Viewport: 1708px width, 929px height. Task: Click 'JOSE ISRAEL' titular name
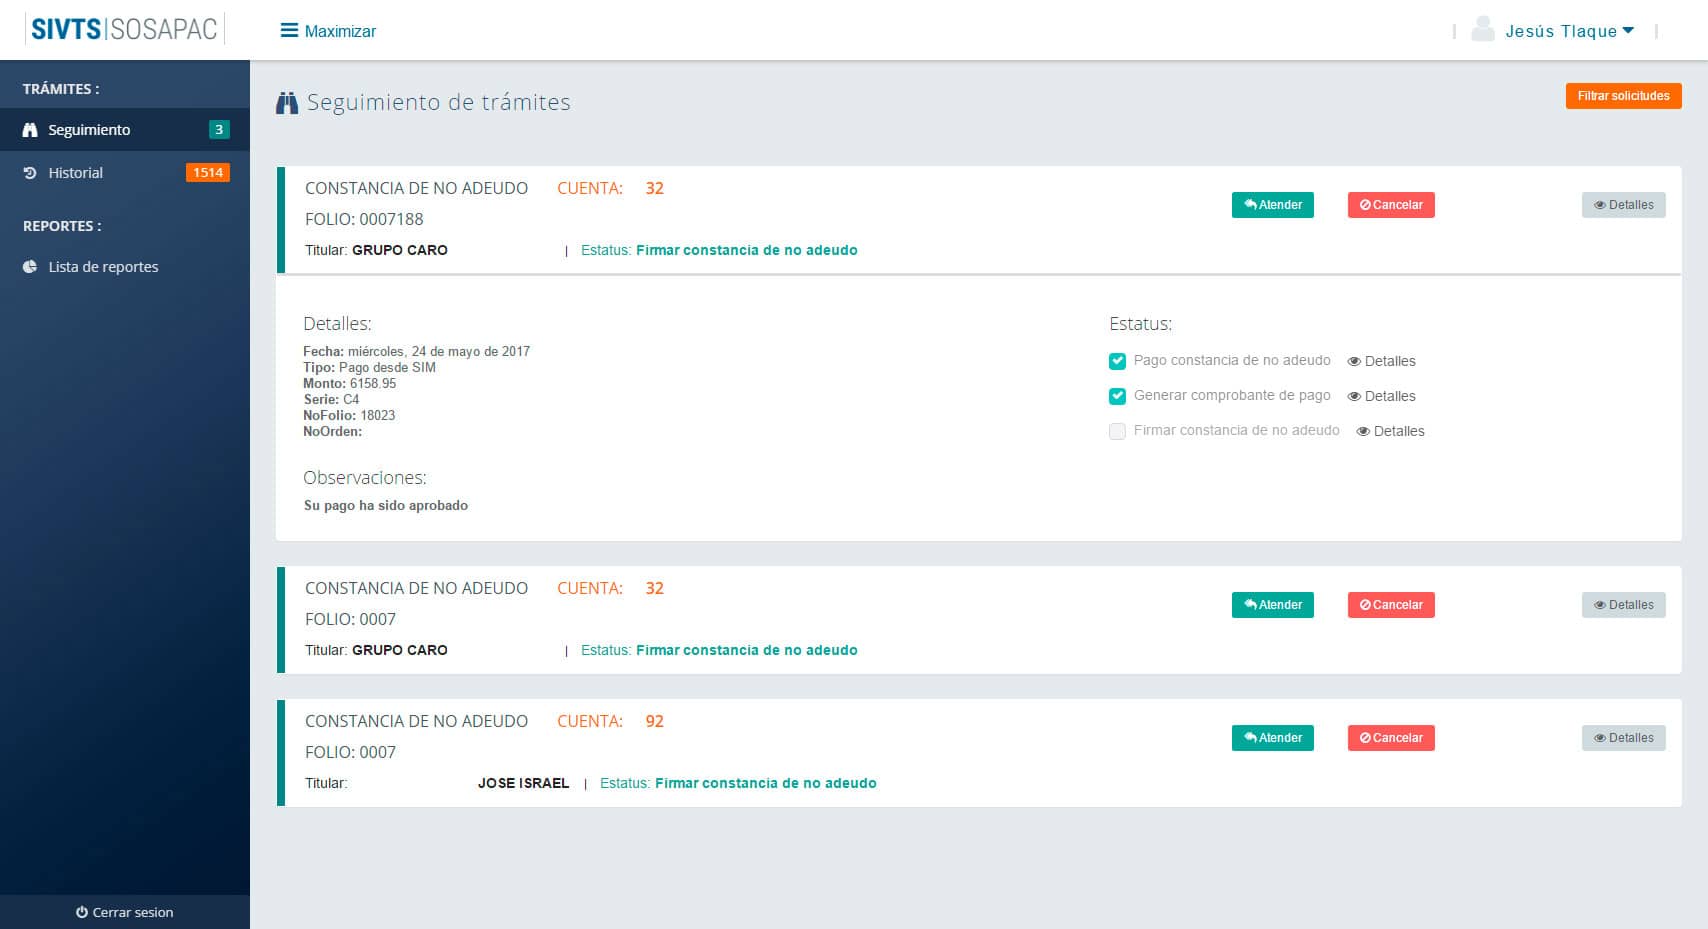(x=523, y=783)
